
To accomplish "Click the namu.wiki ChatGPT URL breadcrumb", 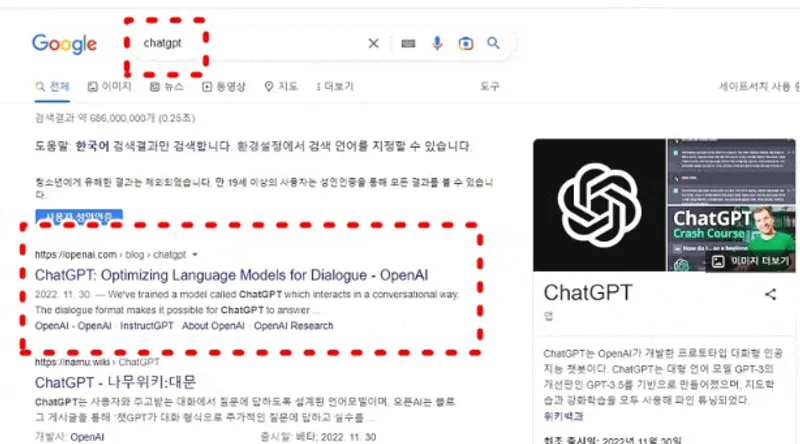I will [97, 362].
